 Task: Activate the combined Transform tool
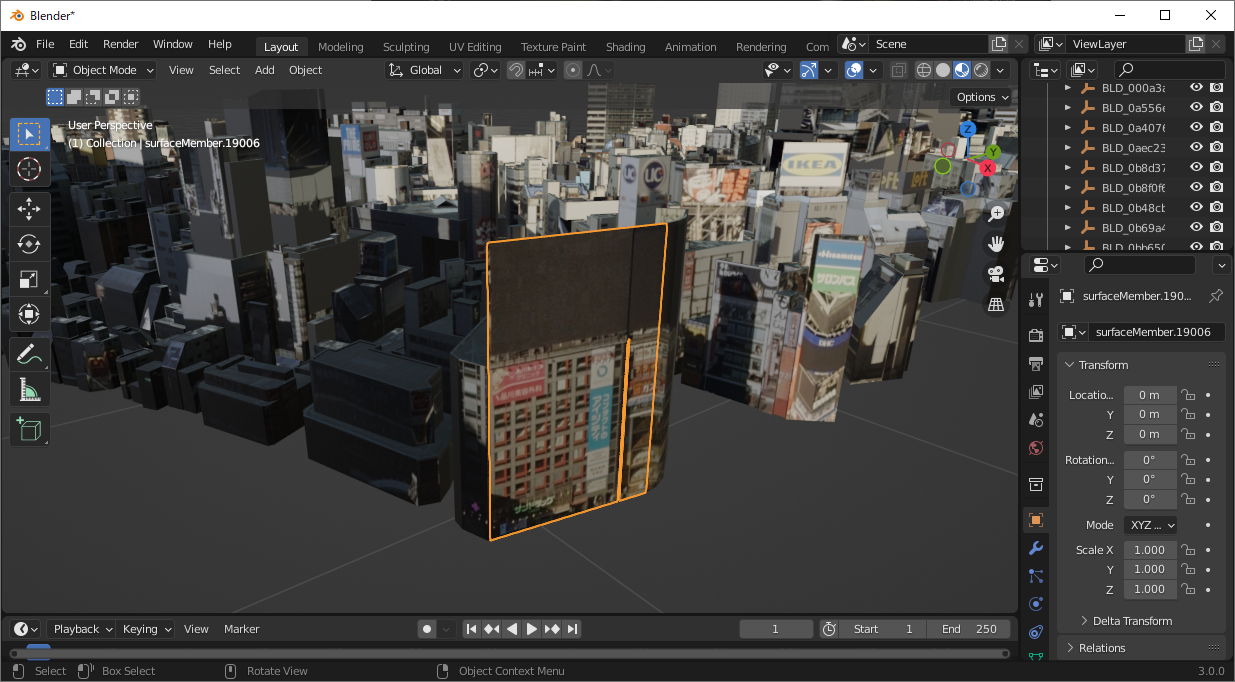tap(29, 314)
